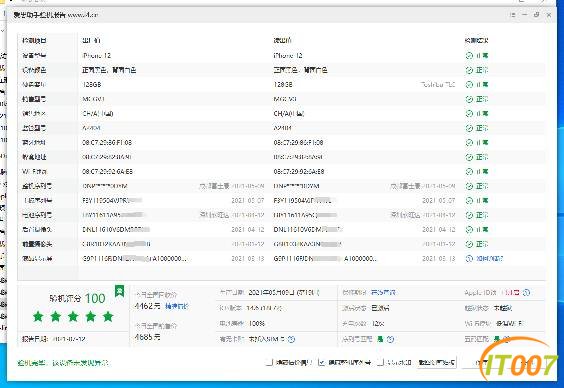
Task: Click the 出厂值 column header
Action: coord(91,40)
